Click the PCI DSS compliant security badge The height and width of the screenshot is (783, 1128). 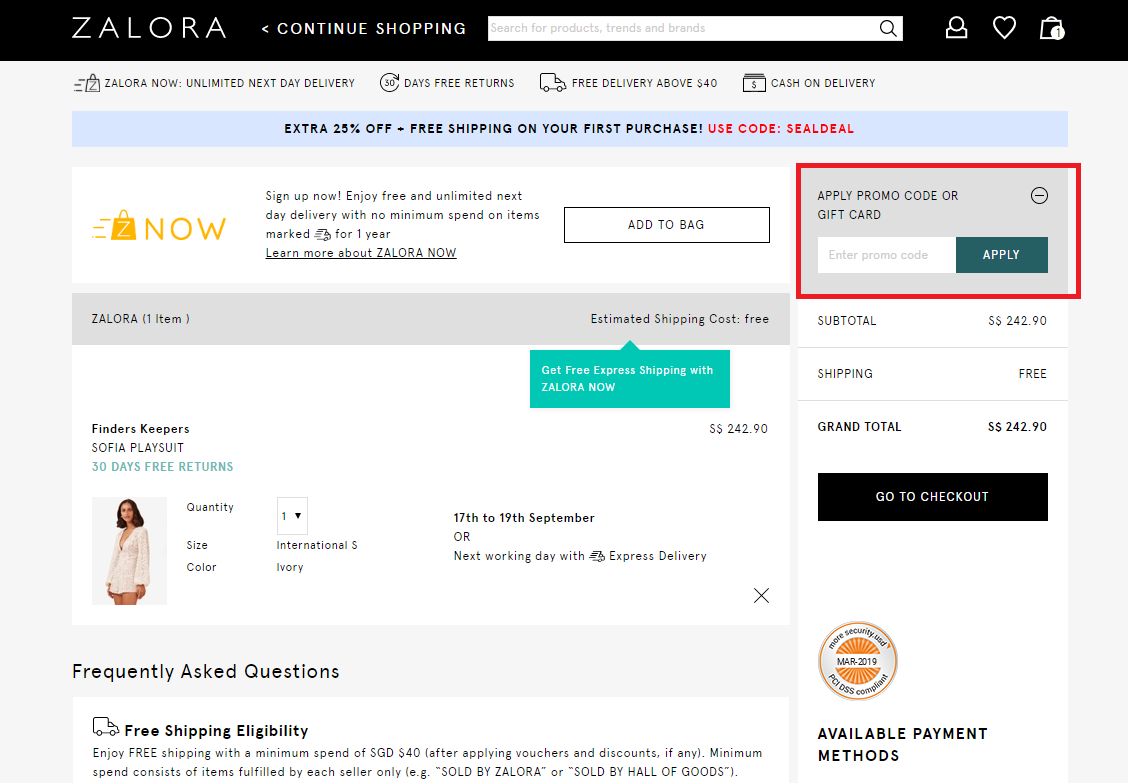point(858,661)
